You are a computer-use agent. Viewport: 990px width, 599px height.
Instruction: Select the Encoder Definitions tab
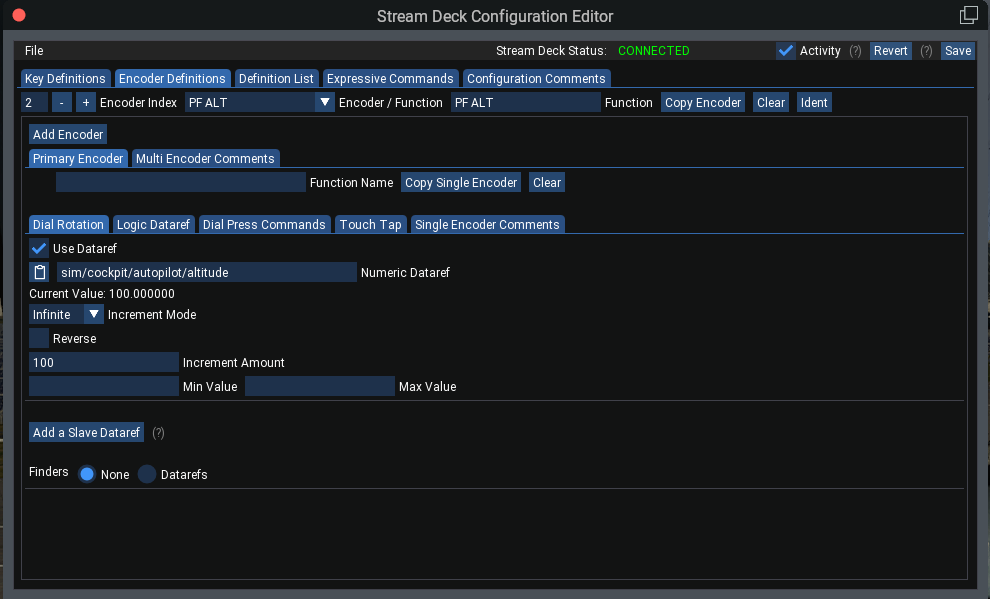pos(172,78)
